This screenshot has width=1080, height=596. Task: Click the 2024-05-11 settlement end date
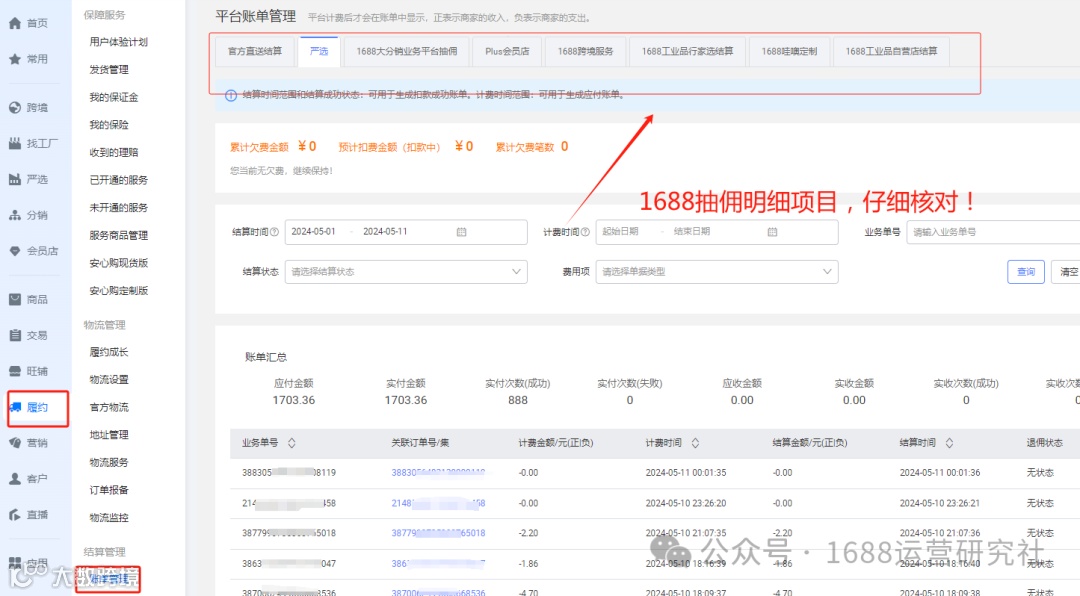385,232
